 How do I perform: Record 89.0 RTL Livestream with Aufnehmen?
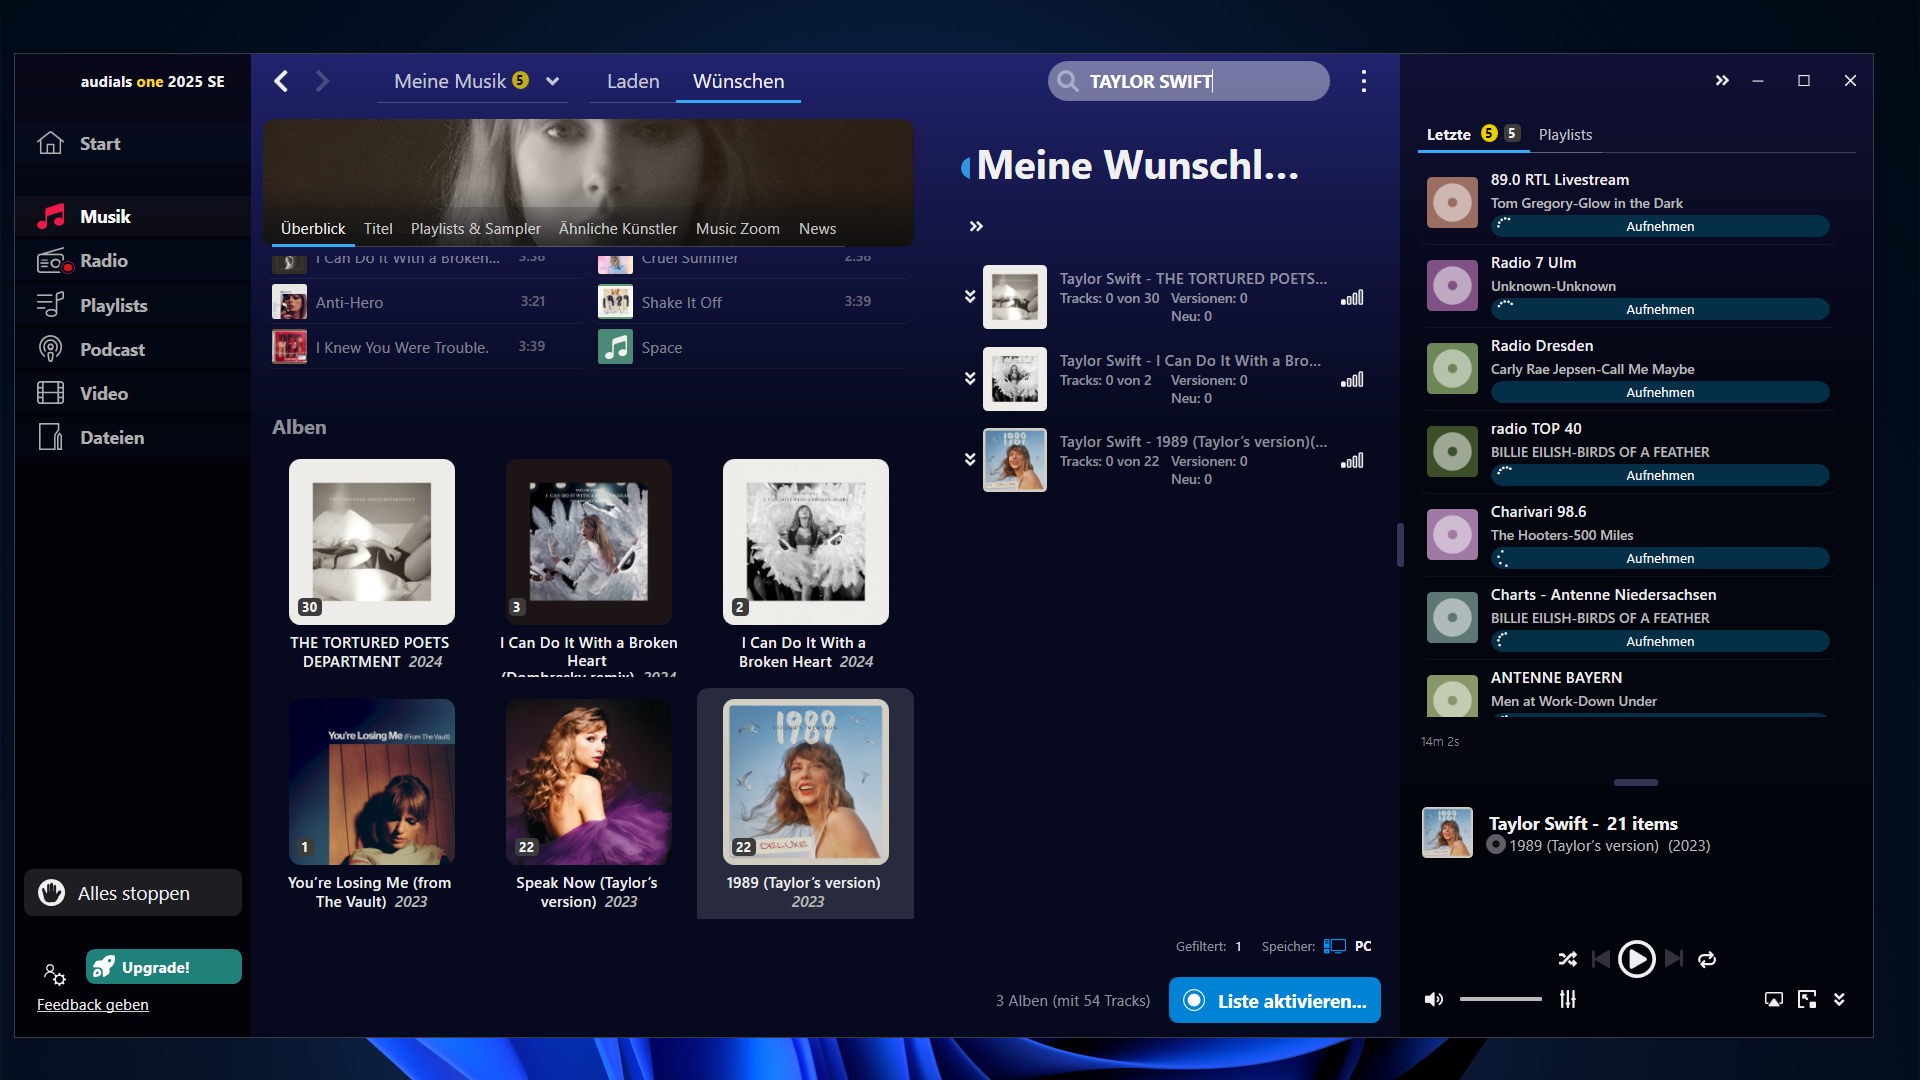[x=1660, y=227]
